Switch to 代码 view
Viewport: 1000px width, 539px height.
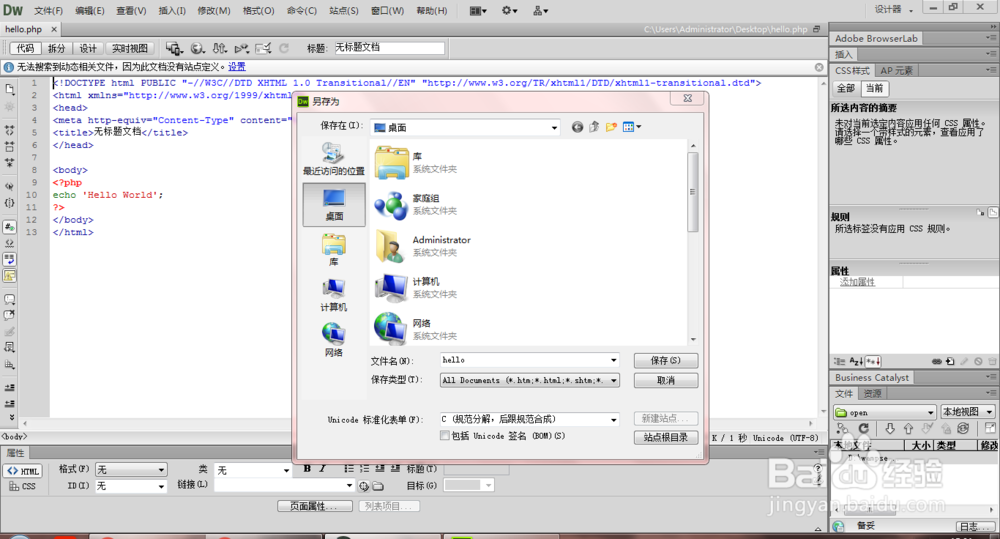pyautogui.click(x=26, y=48)
